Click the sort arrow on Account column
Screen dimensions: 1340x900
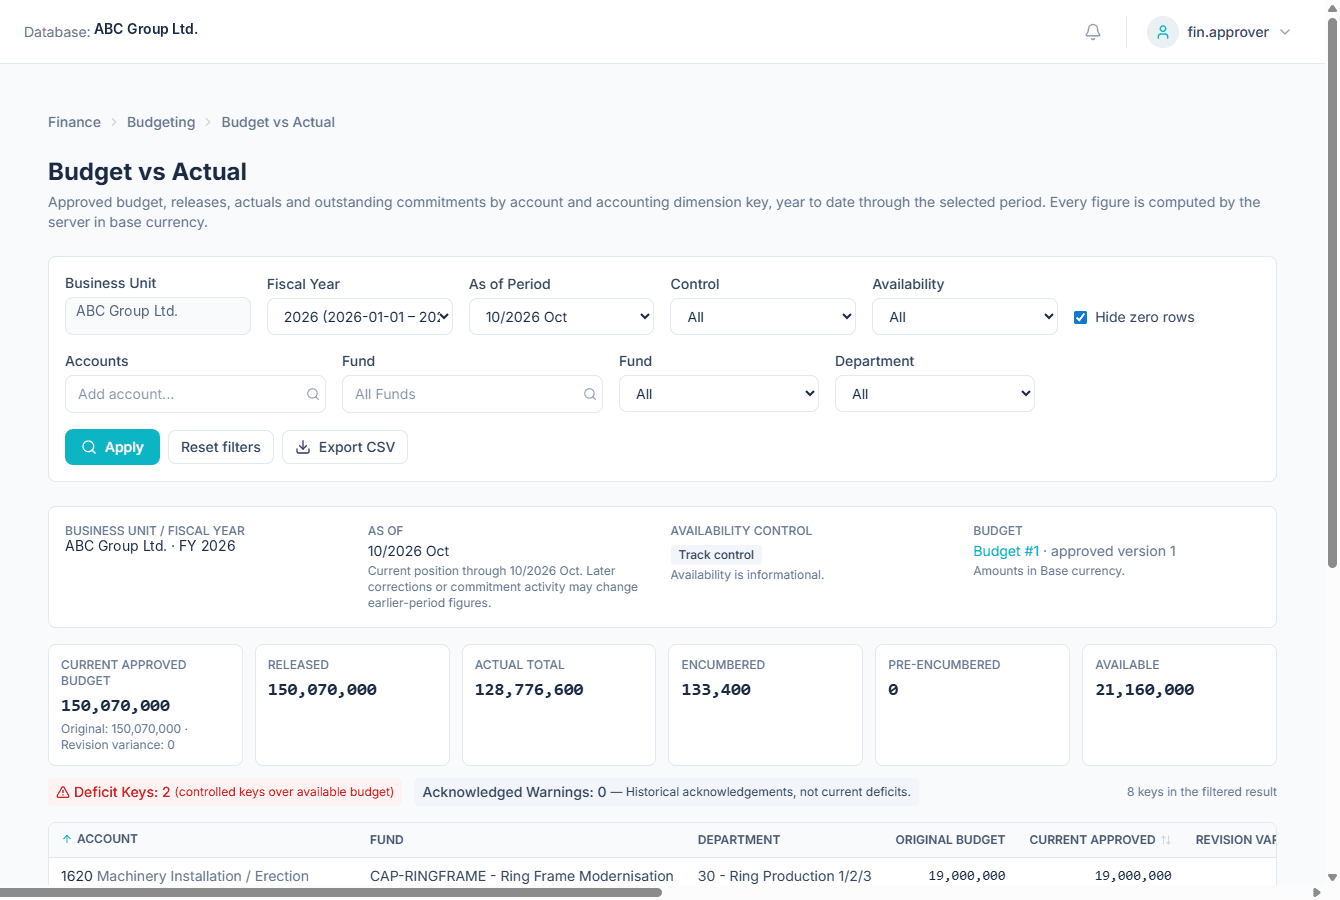pos(67,839)
